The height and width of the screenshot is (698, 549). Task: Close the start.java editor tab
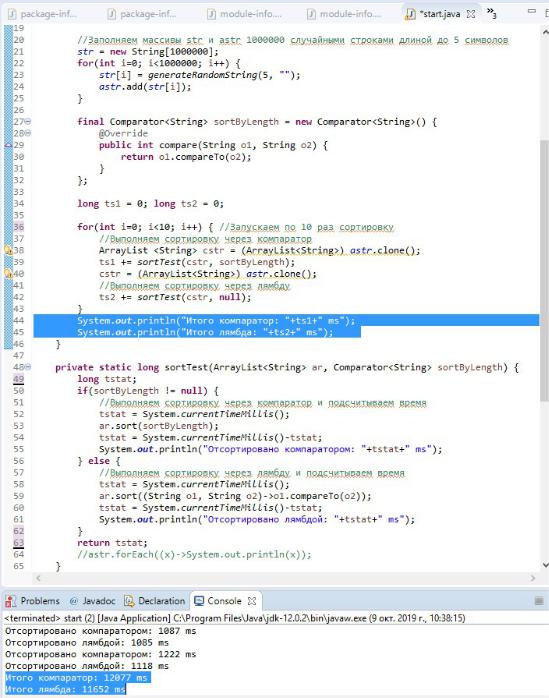(471, 14)
